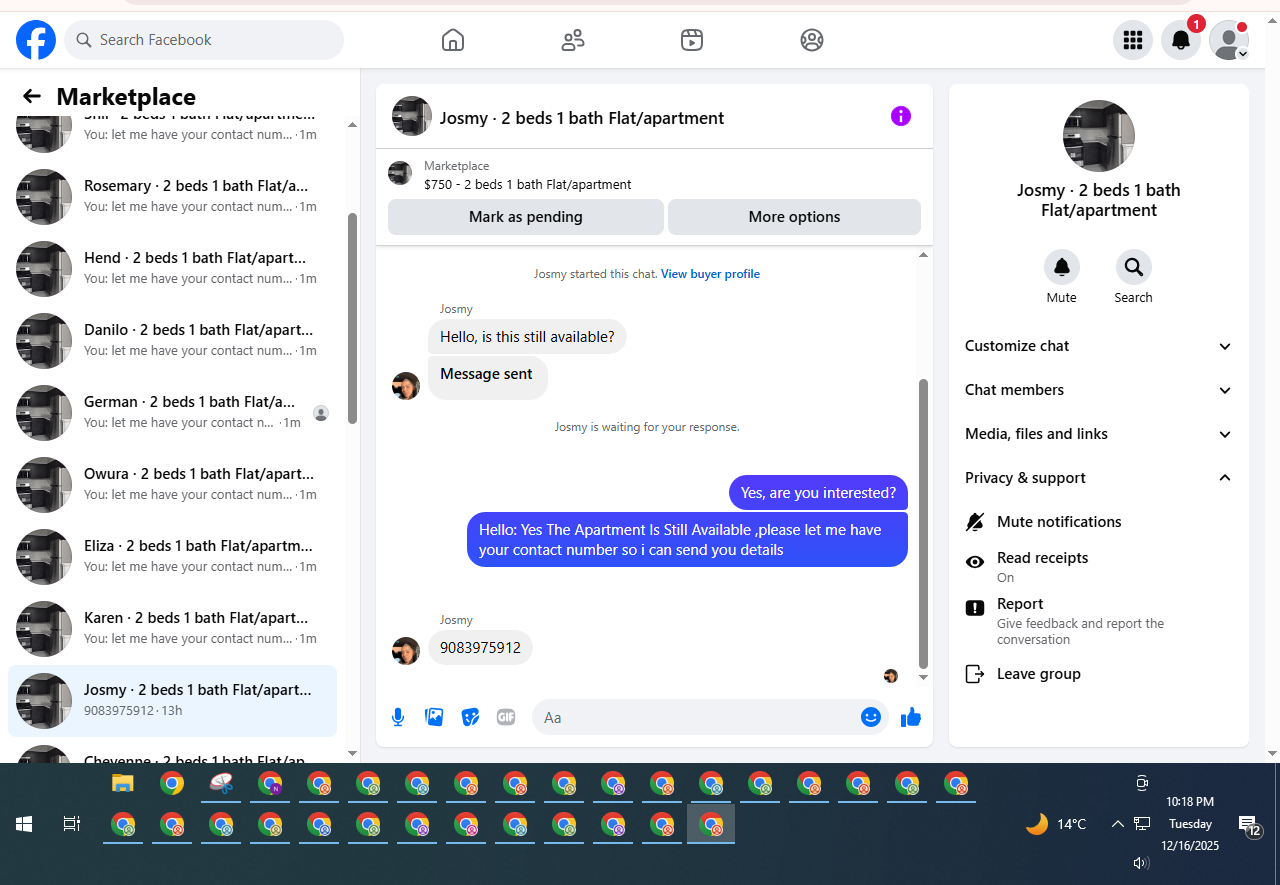Expand the Media, files and links section
Viewport: 1280px width, 885px height.
point(1099,434)
